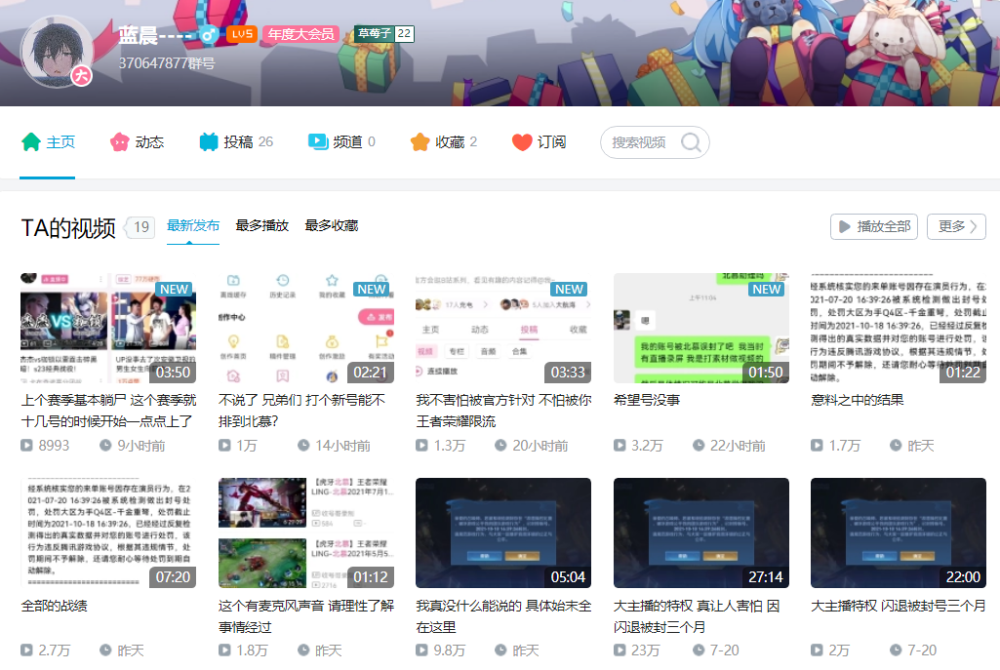Open video title 全部的战绩
Screen dimensions: 1000x670
coord(54,606)
